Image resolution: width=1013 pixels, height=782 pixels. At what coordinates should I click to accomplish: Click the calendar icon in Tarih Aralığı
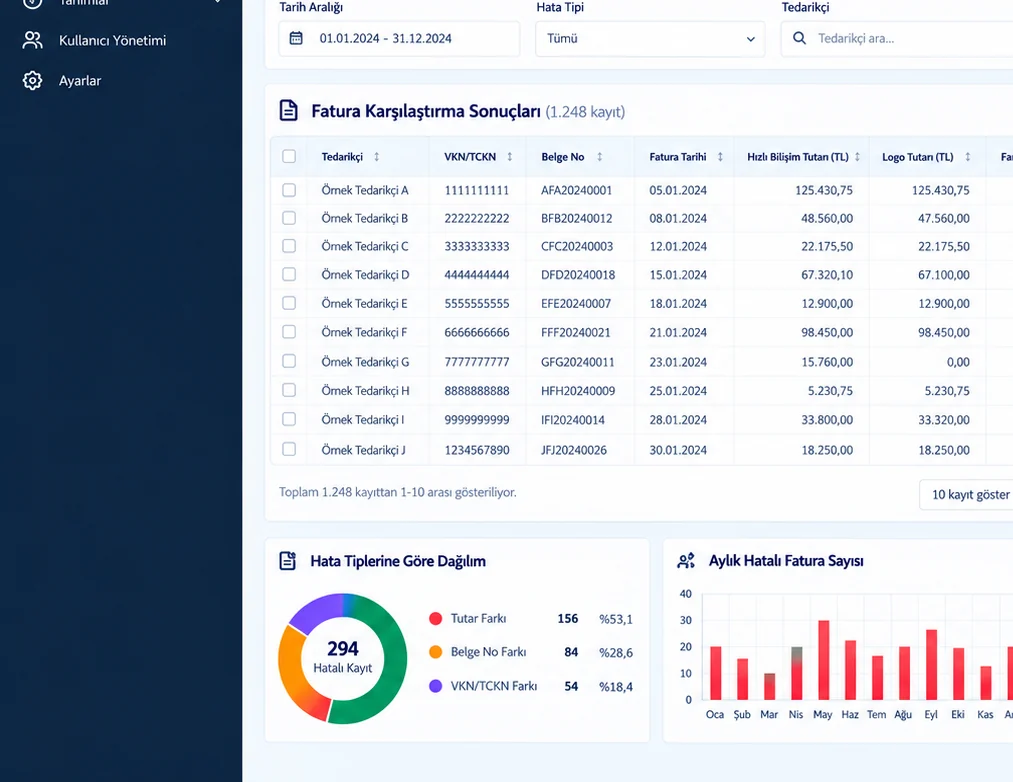(296, 38)
